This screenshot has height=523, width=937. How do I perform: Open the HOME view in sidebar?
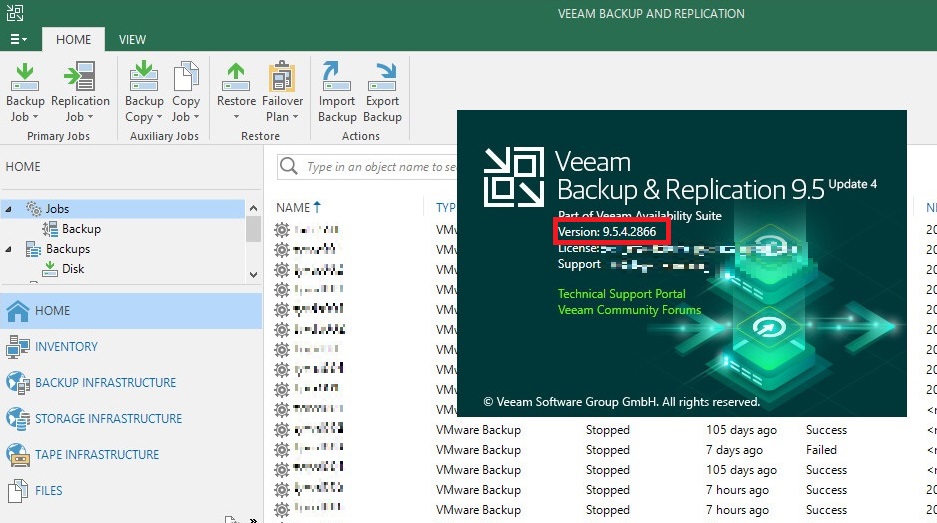(x=131, y=311)
